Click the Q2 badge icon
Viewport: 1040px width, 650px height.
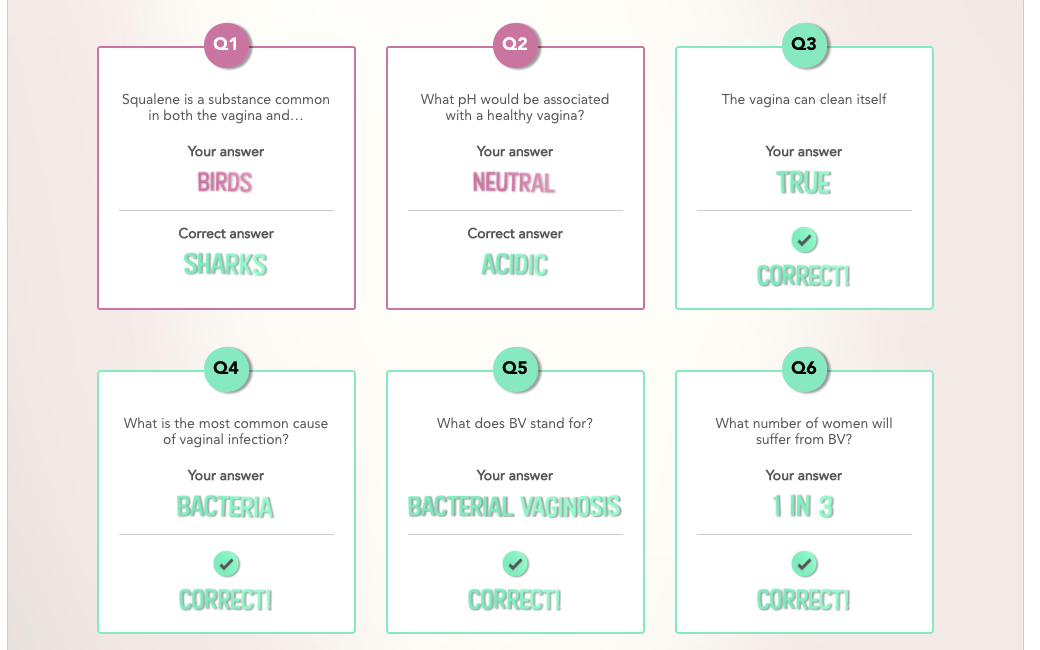pos(515,44)
